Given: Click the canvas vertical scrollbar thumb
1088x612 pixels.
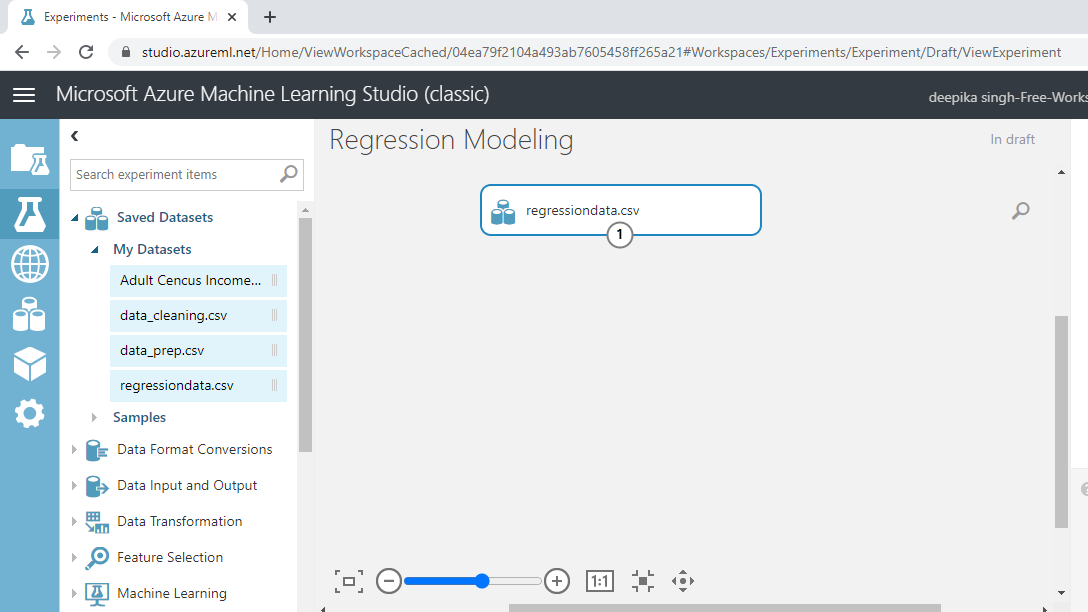Looking at the screenshot, I should [x=1061, y=422].
